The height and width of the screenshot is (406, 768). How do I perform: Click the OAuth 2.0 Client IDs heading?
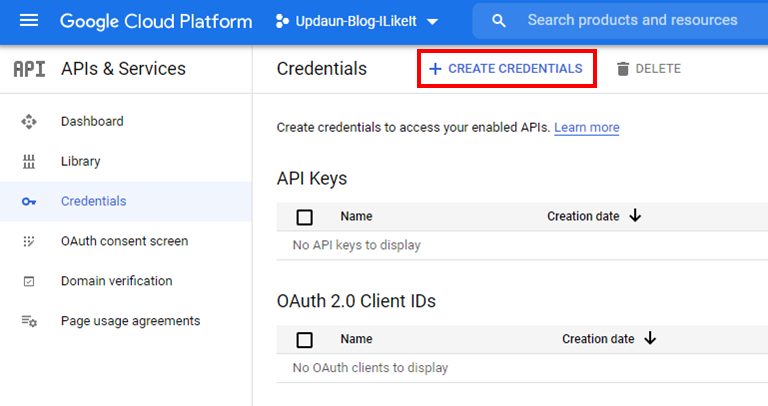356,301
